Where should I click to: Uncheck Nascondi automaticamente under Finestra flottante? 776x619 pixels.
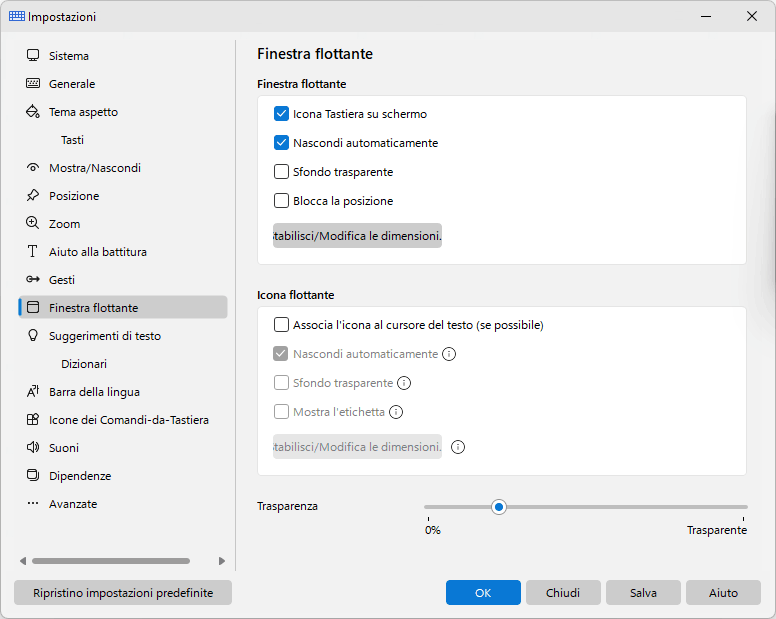pos(281,143)
